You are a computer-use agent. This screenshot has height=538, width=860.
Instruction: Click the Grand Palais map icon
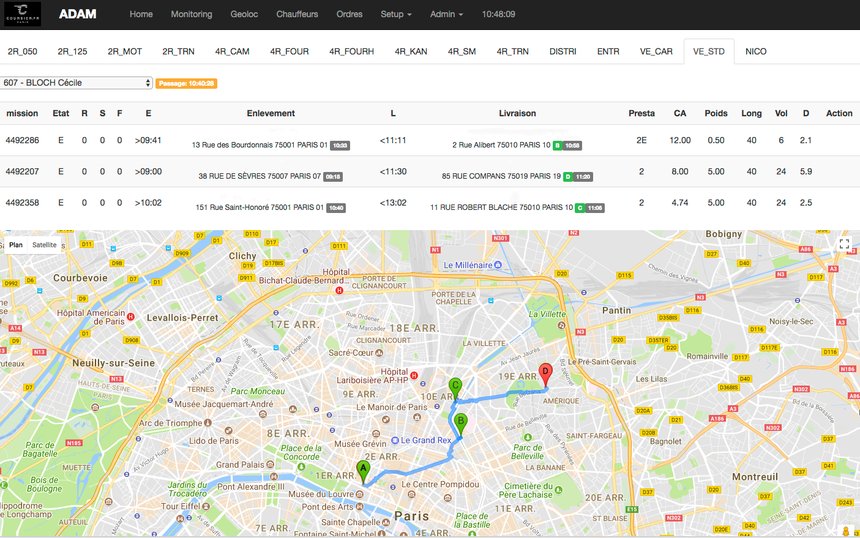(269, 465)
